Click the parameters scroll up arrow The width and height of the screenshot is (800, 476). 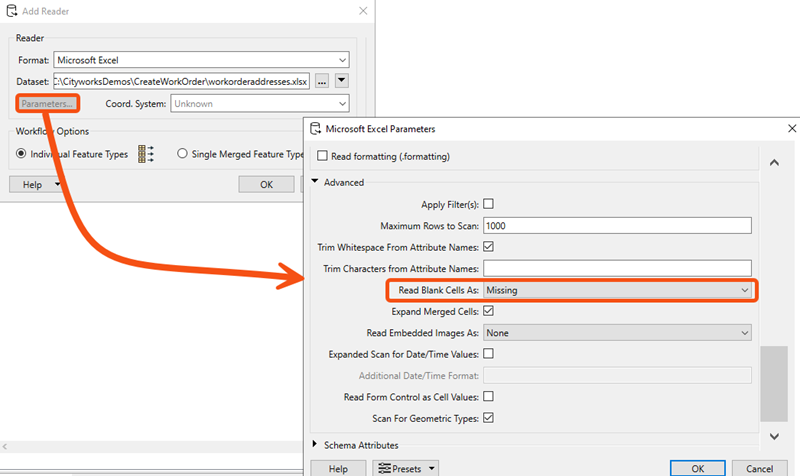click(x=774, y=163)
